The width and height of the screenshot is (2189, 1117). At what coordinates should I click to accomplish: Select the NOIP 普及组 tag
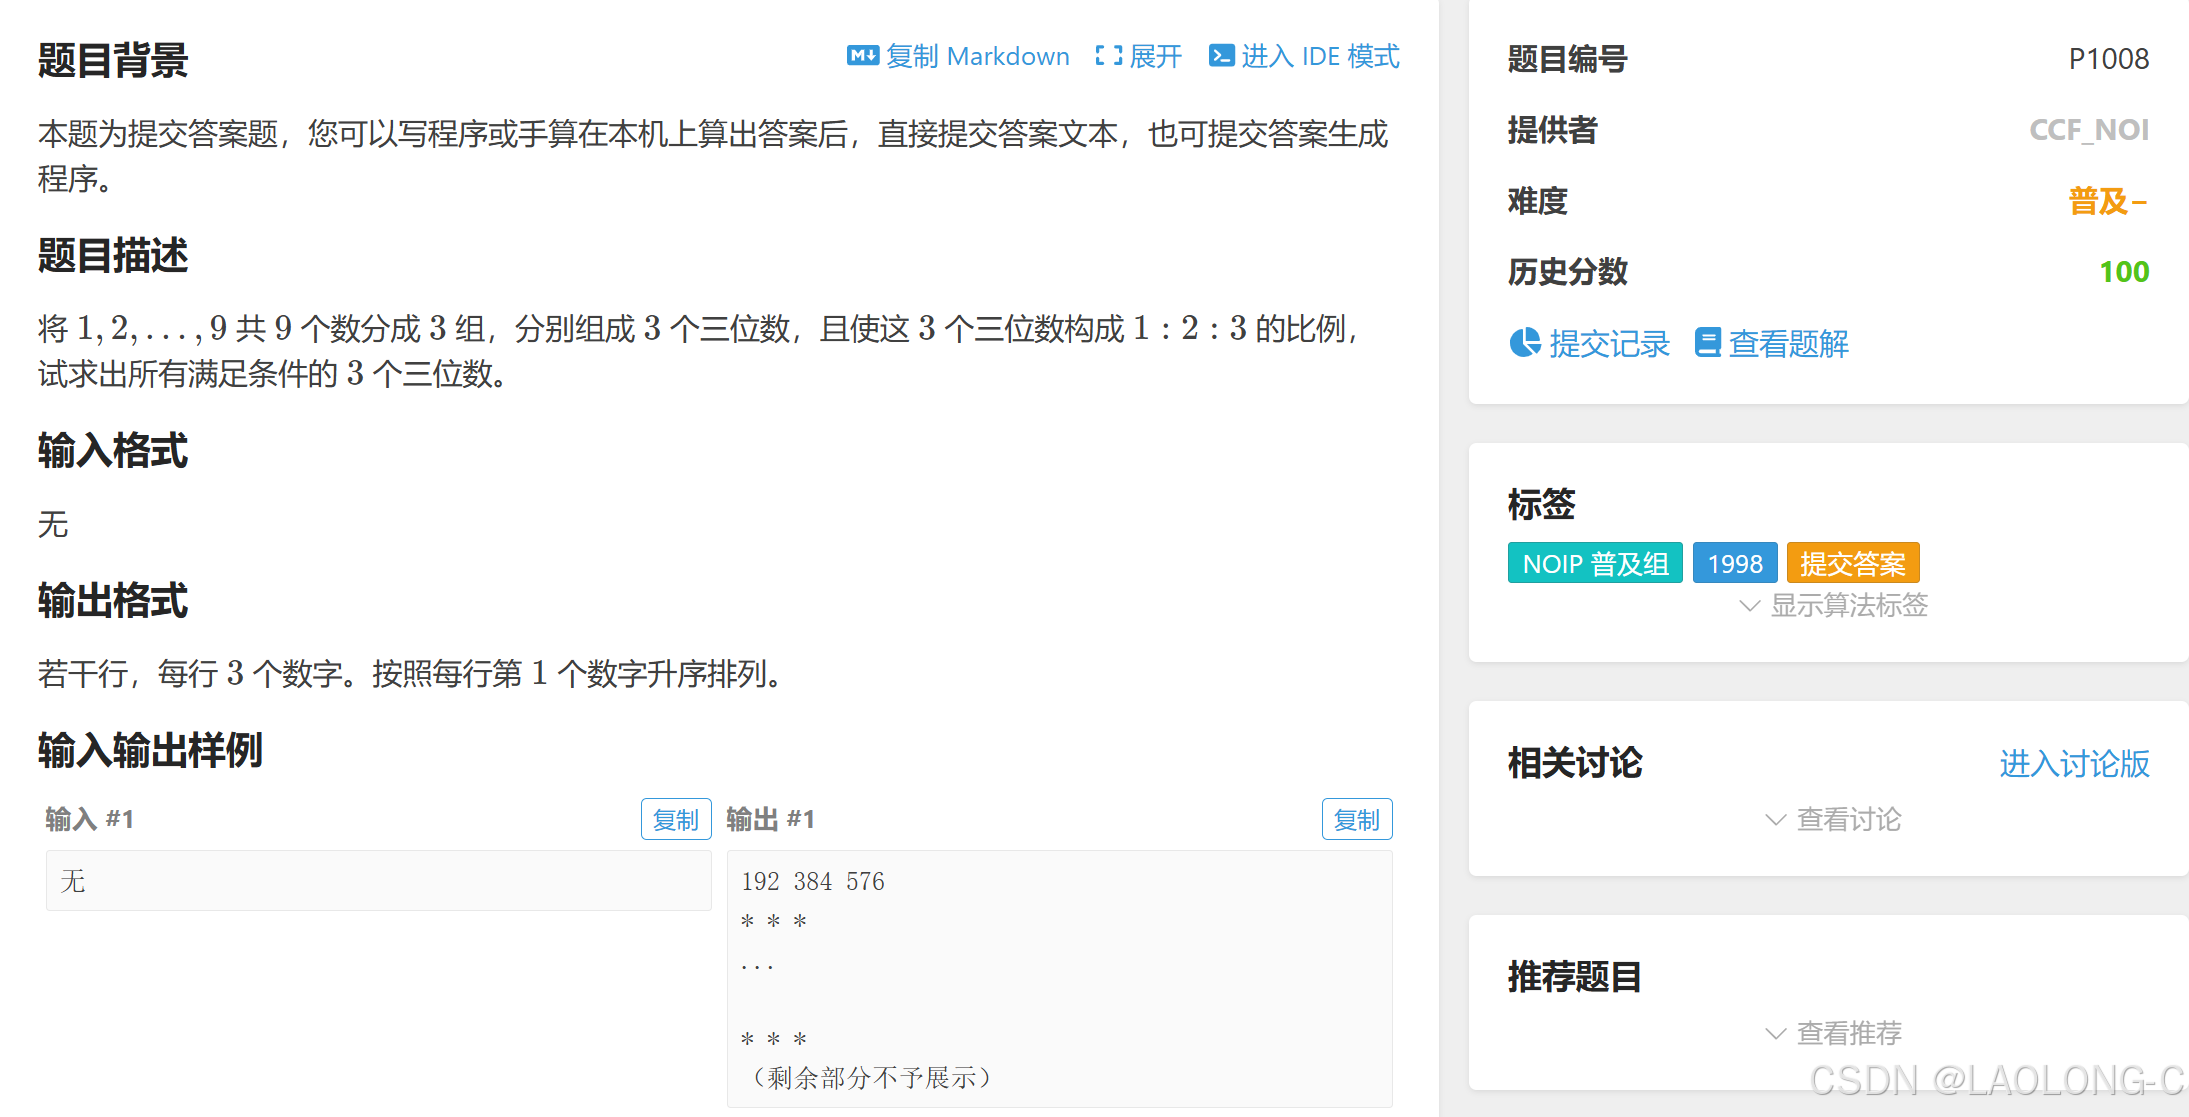[x=1594, y=563]
